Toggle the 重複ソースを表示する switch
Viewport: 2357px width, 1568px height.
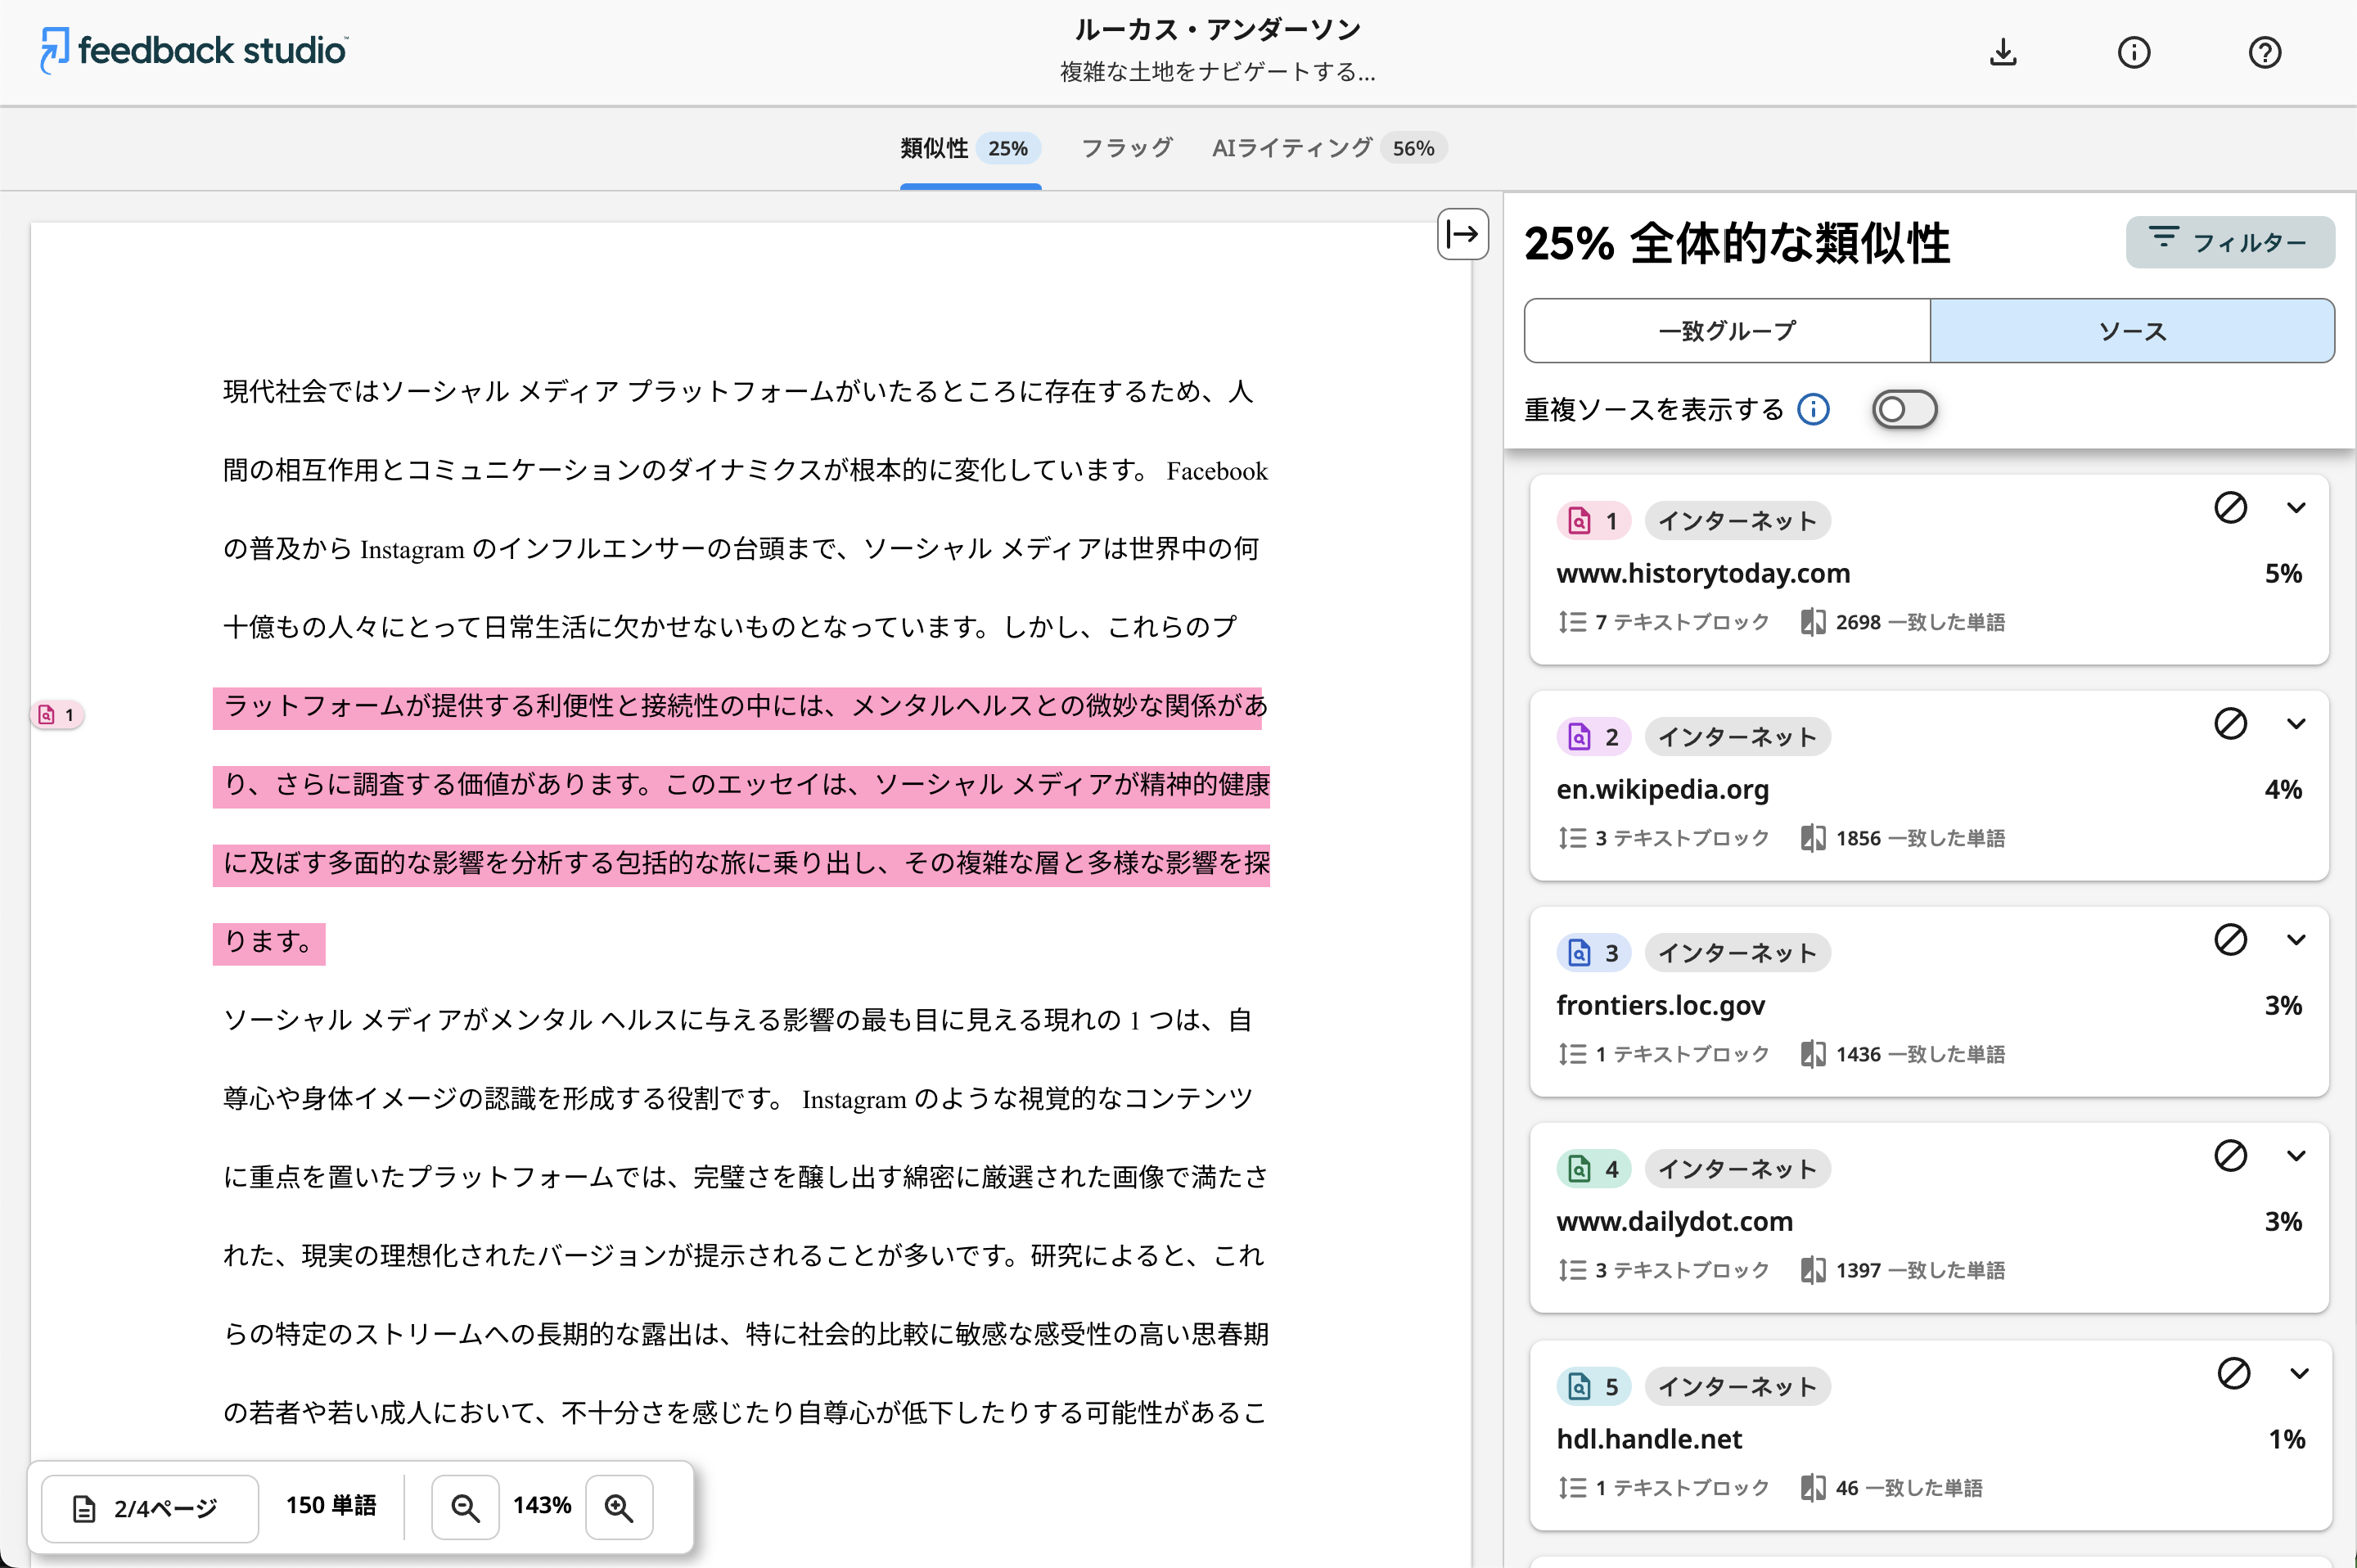(x=1904, y=410)
